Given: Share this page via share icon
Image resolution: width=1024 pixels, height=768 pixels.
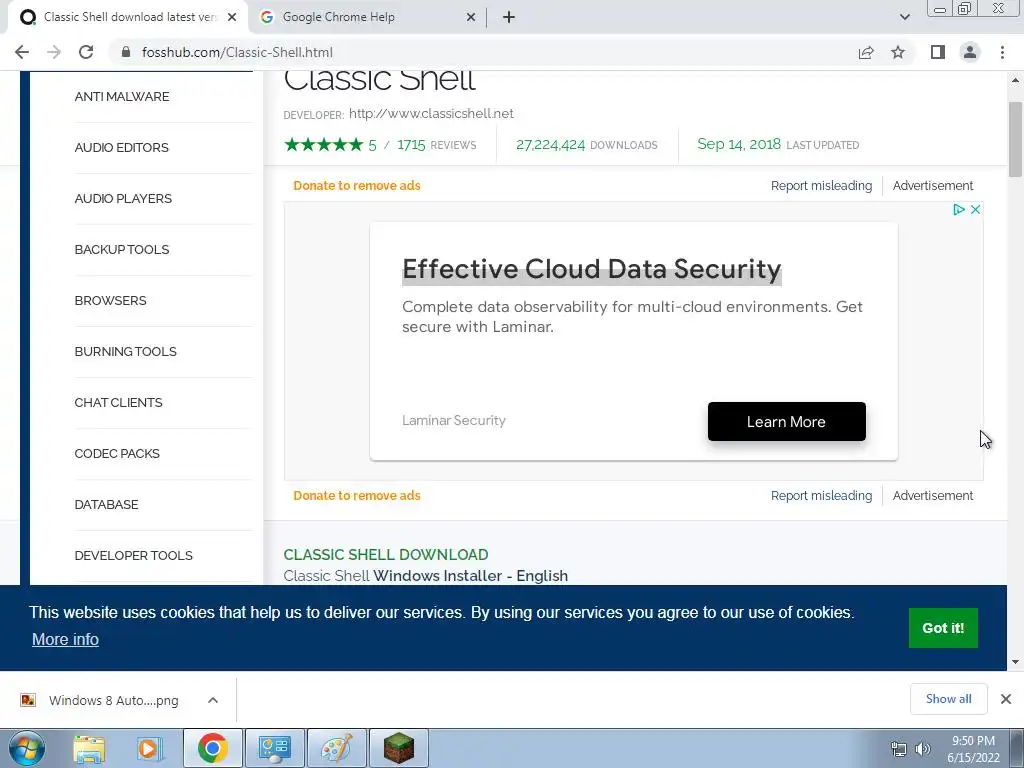Looking at the screenshot, I should click(866, 52).
